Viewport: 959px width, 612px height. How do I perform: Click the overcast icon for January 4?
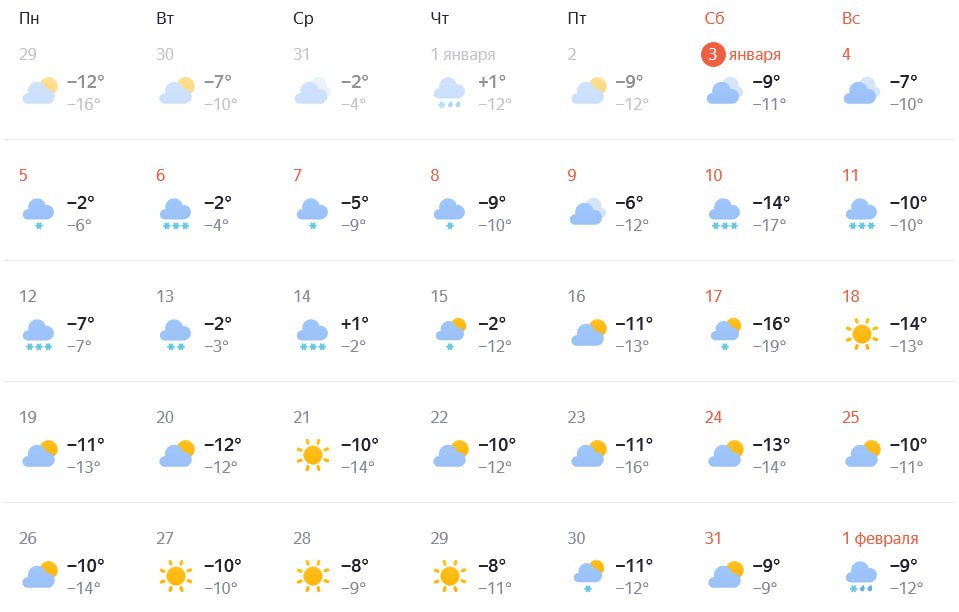click(x=860, y=91)
